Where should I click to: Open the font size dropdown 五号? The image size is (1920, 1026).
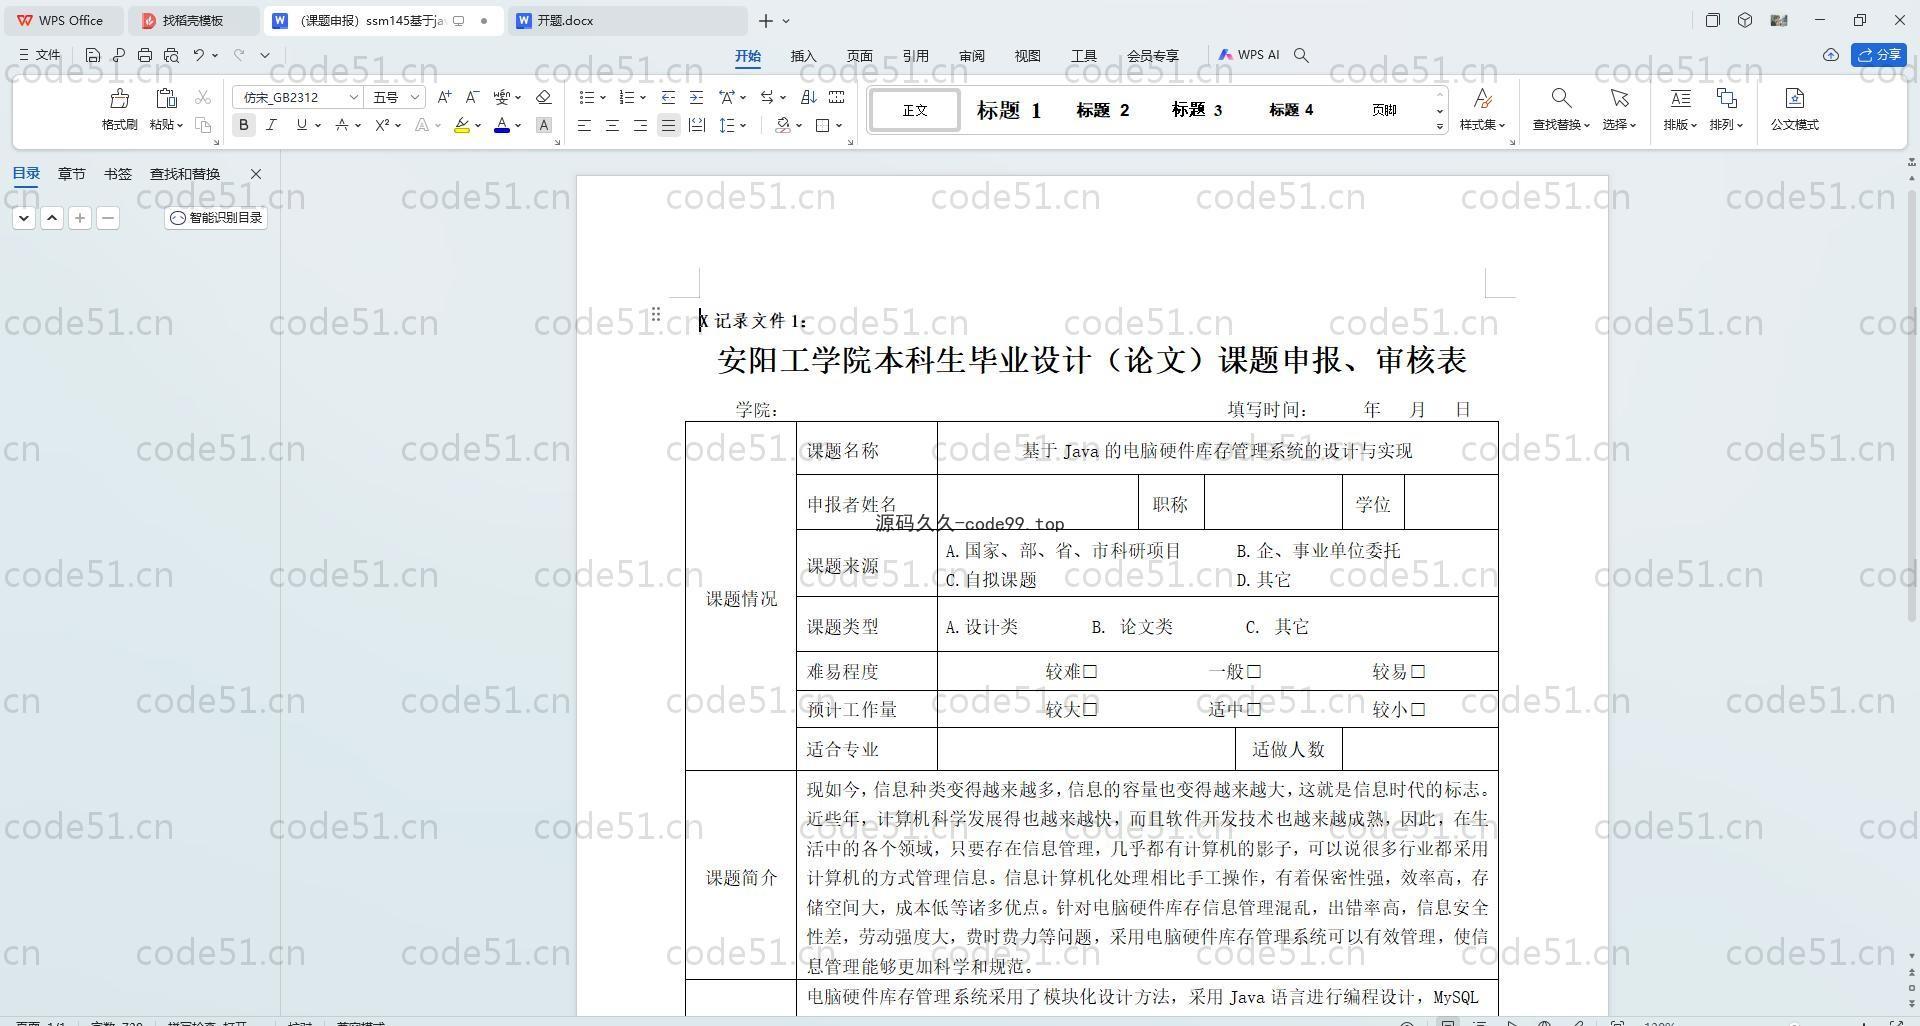(x=415, y=97)
